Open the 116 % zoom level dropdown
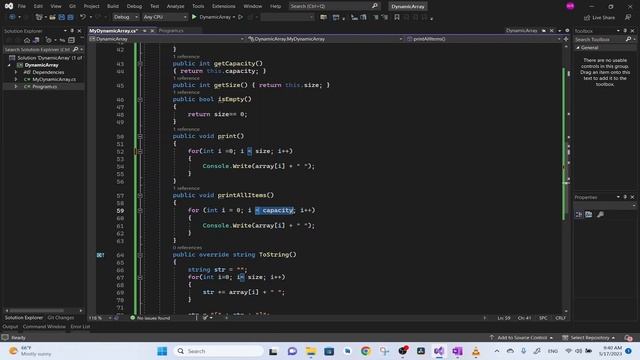 tap(100, 318)
